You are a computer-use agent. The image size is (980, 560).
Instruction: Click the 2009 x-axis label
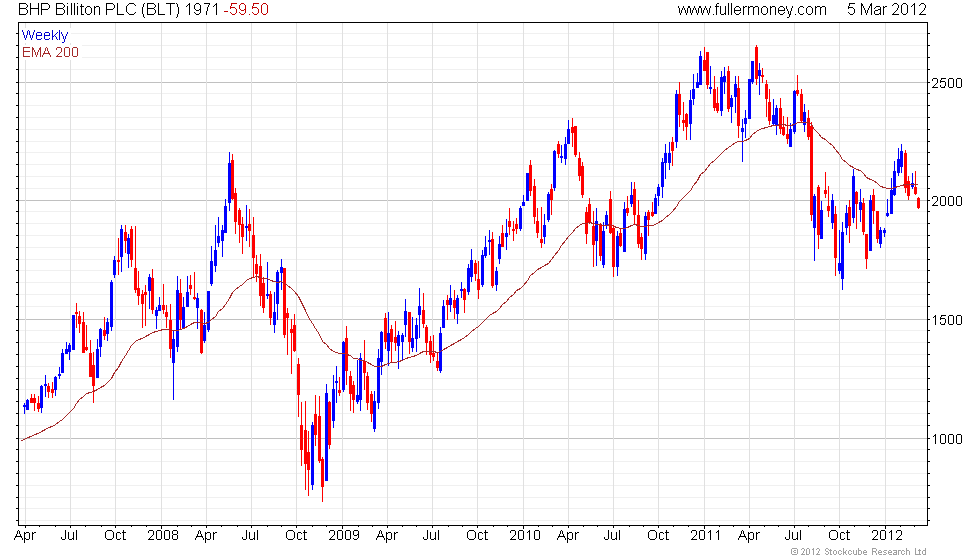pos(344,536)
